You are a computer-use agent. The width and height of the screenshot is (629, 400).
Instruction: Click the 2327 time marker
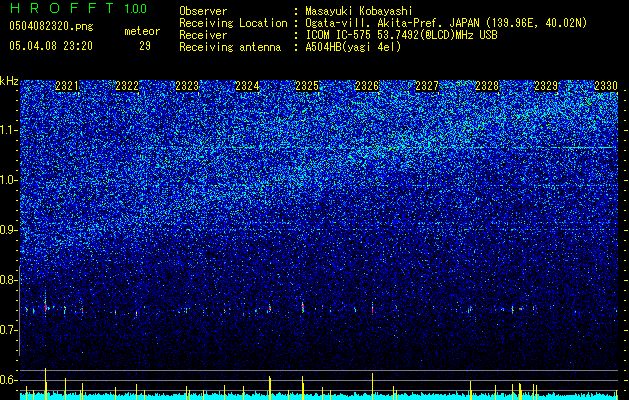click(427, 86)
